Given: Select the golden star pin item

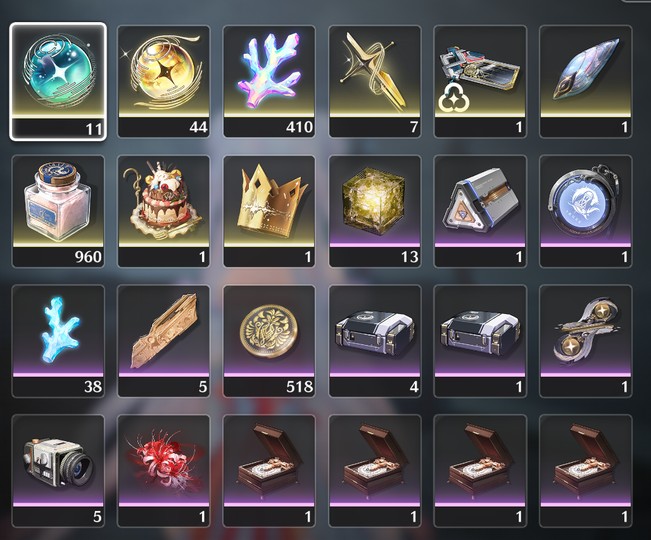Looking at the screenshot, I should tap(374, 81).
